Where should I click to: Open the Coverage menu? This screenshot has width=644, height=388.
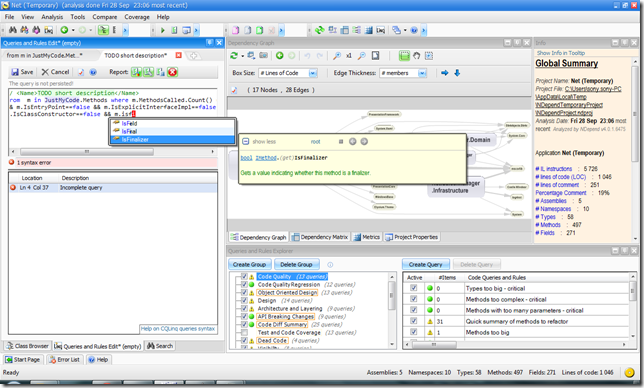(x=137, y=17)
